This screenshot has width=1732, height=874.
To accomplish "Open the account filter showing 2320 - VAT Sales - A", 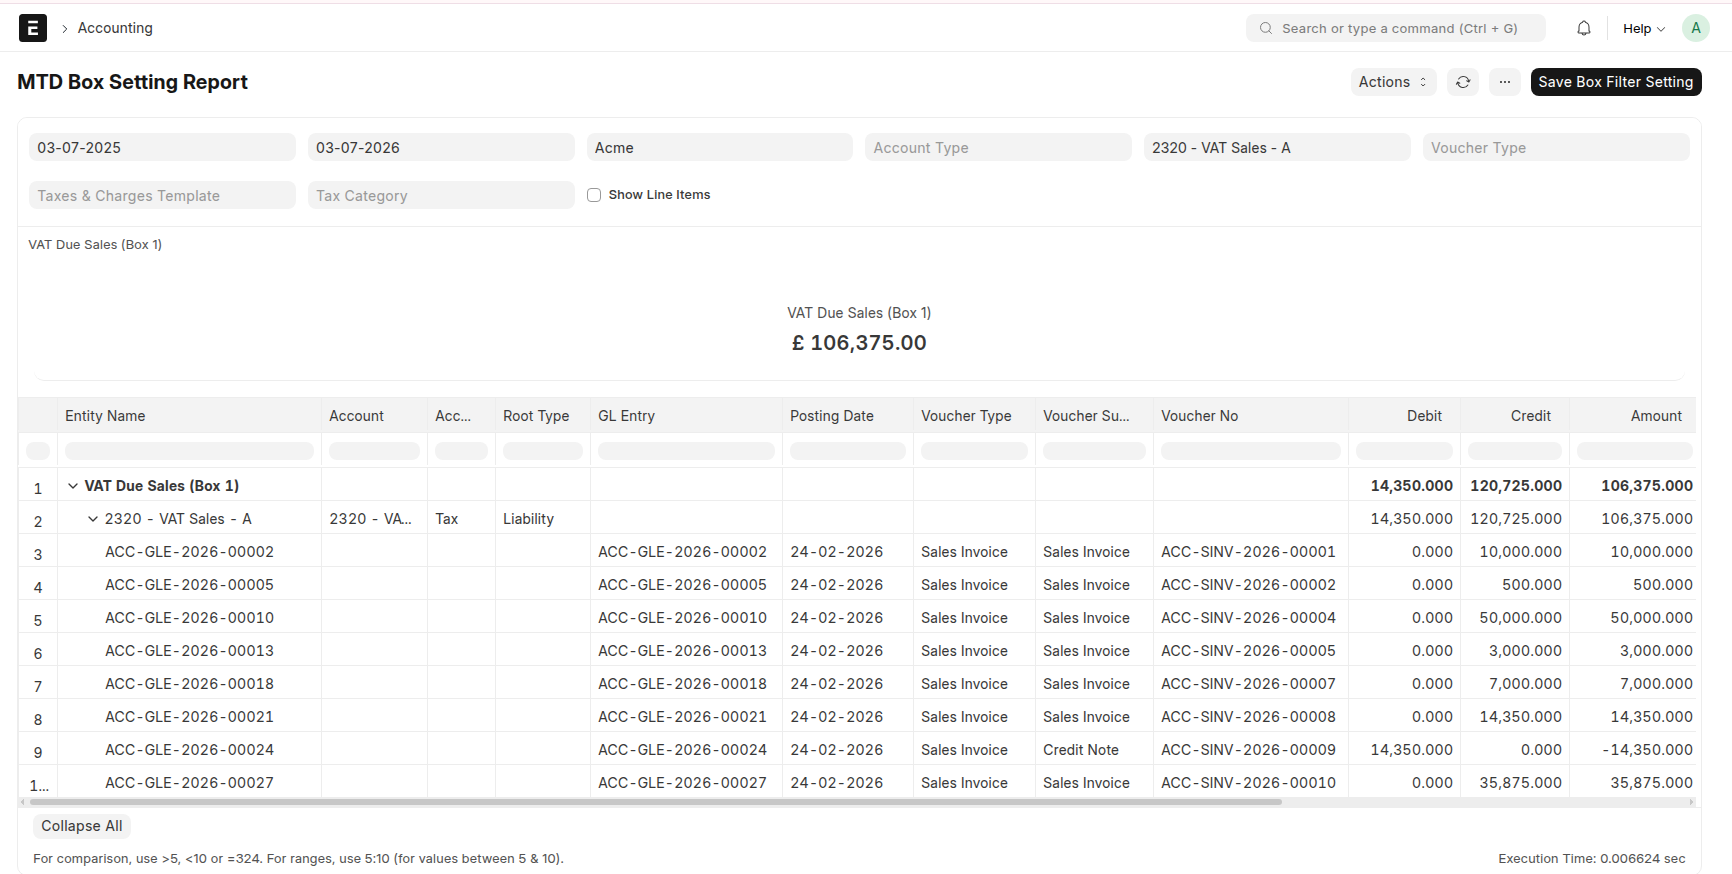I will click(1277, 147).
